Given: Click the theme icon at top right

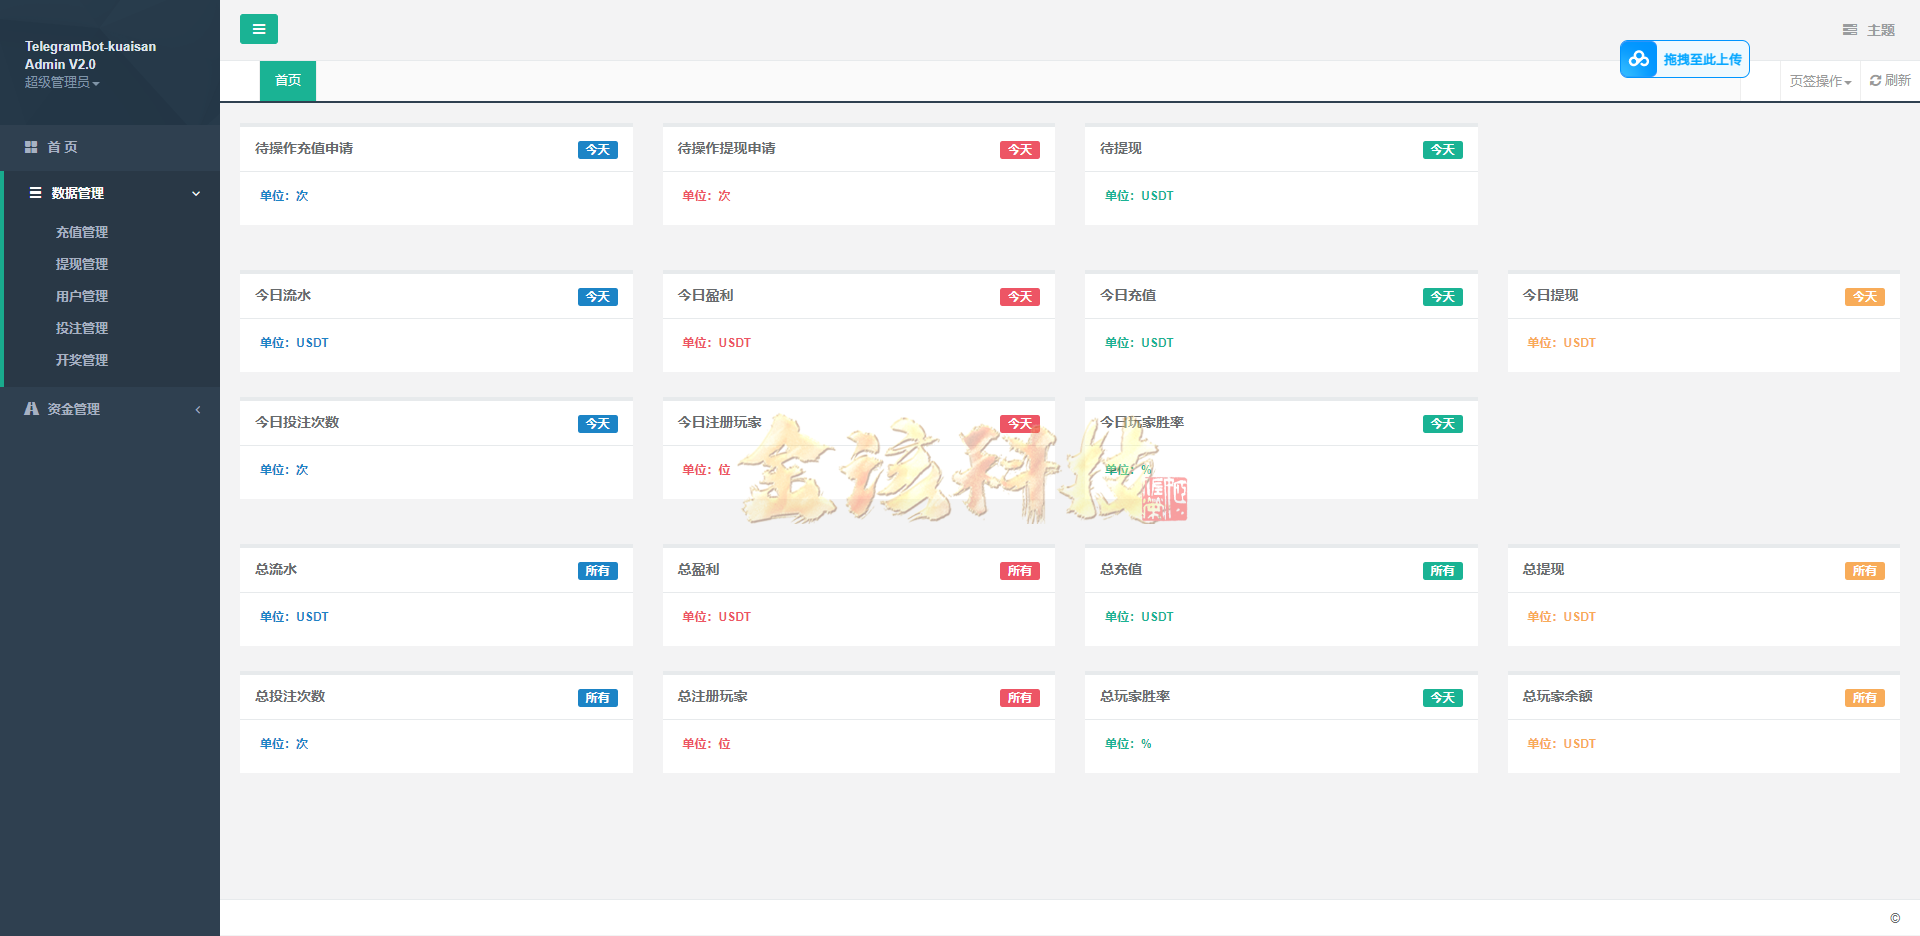Looking at the screenshot, I should pyautogui.click(x=1849, y=30).
